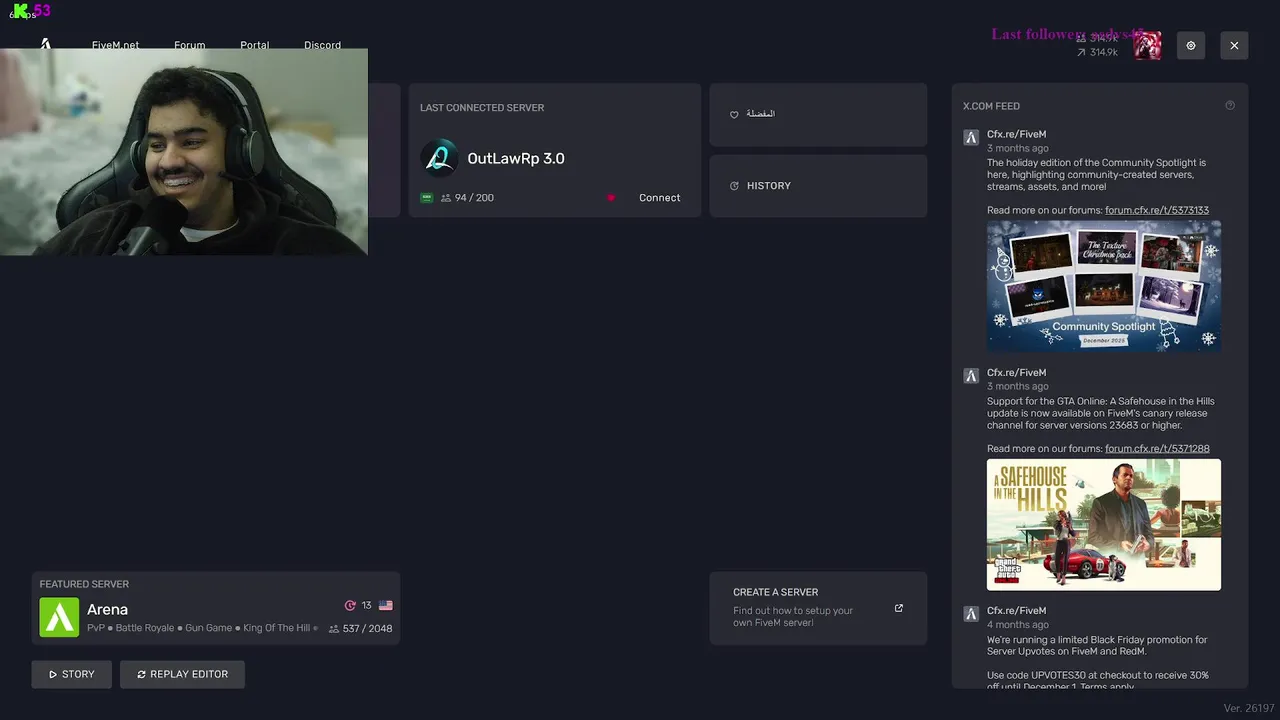Viewport: 1280px width, 720px height.
Task: Open the Arabic favorites card
Action: (x=818, y=114)
